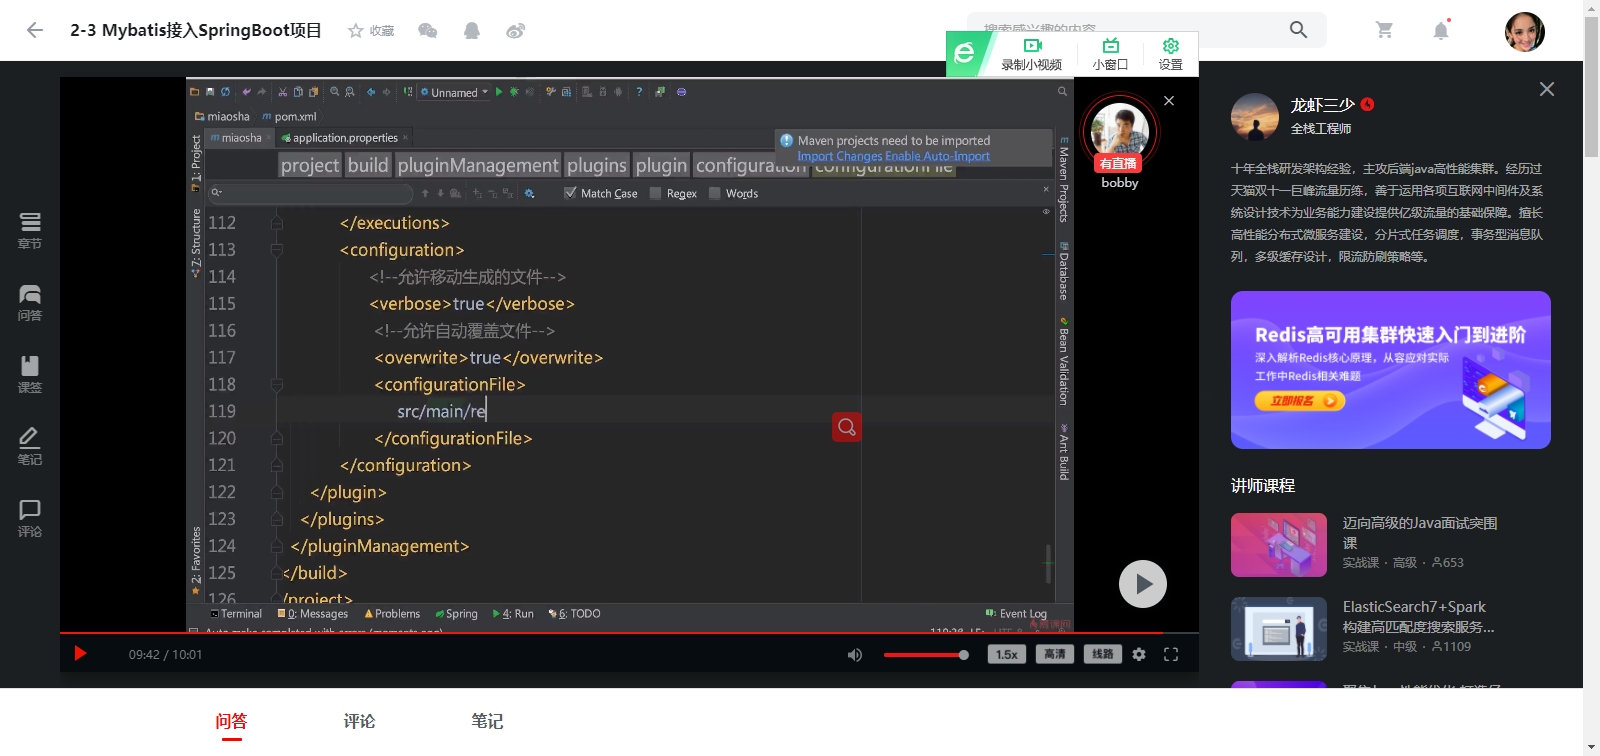
Task: Click the search magnifier in the header
Action: (x=1298, y=30)
